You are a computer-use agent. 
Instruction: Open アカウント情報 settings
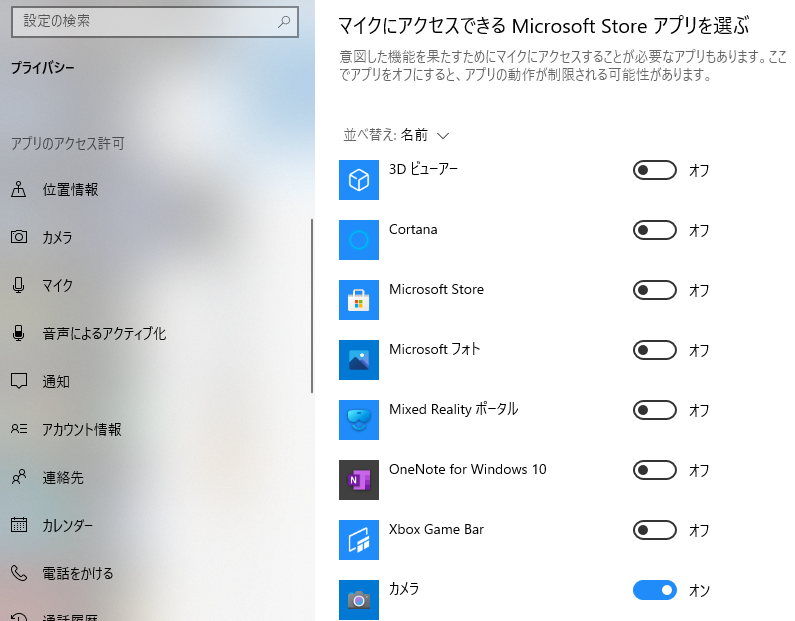tap(155, 429)
